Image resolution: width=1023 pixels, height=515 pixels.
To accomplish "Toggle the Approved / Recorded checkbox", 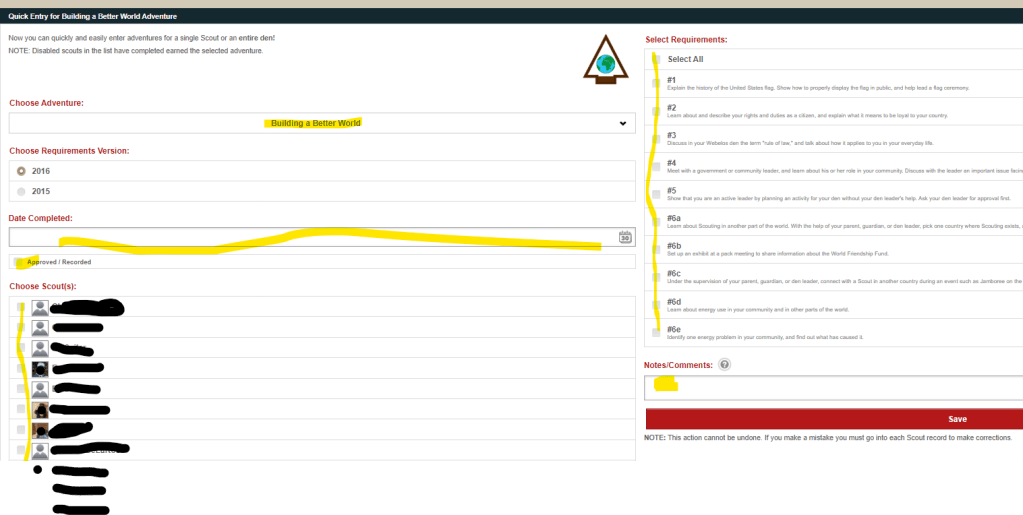I will coord(21,262).
